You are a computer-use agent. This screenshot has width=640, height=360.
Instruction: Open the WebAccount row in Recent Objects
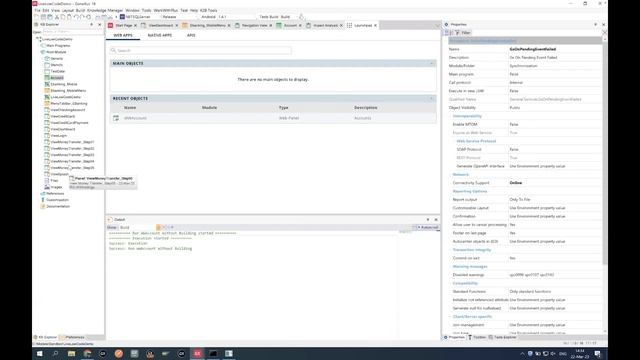(273, 118)
